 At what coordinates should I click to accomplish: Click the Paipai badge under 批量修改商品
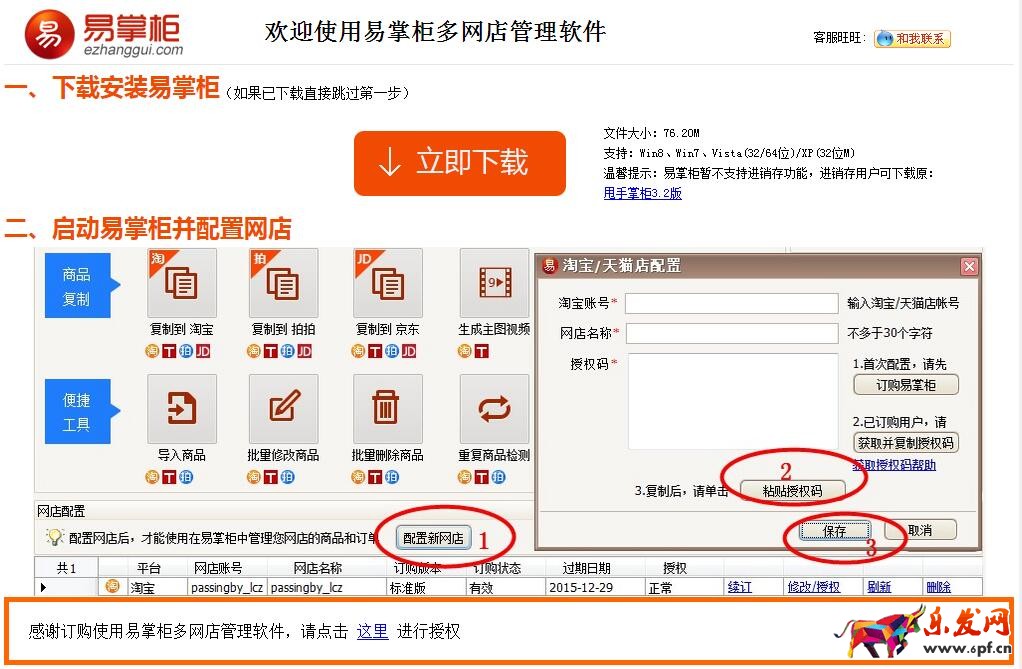pos(287,477)
